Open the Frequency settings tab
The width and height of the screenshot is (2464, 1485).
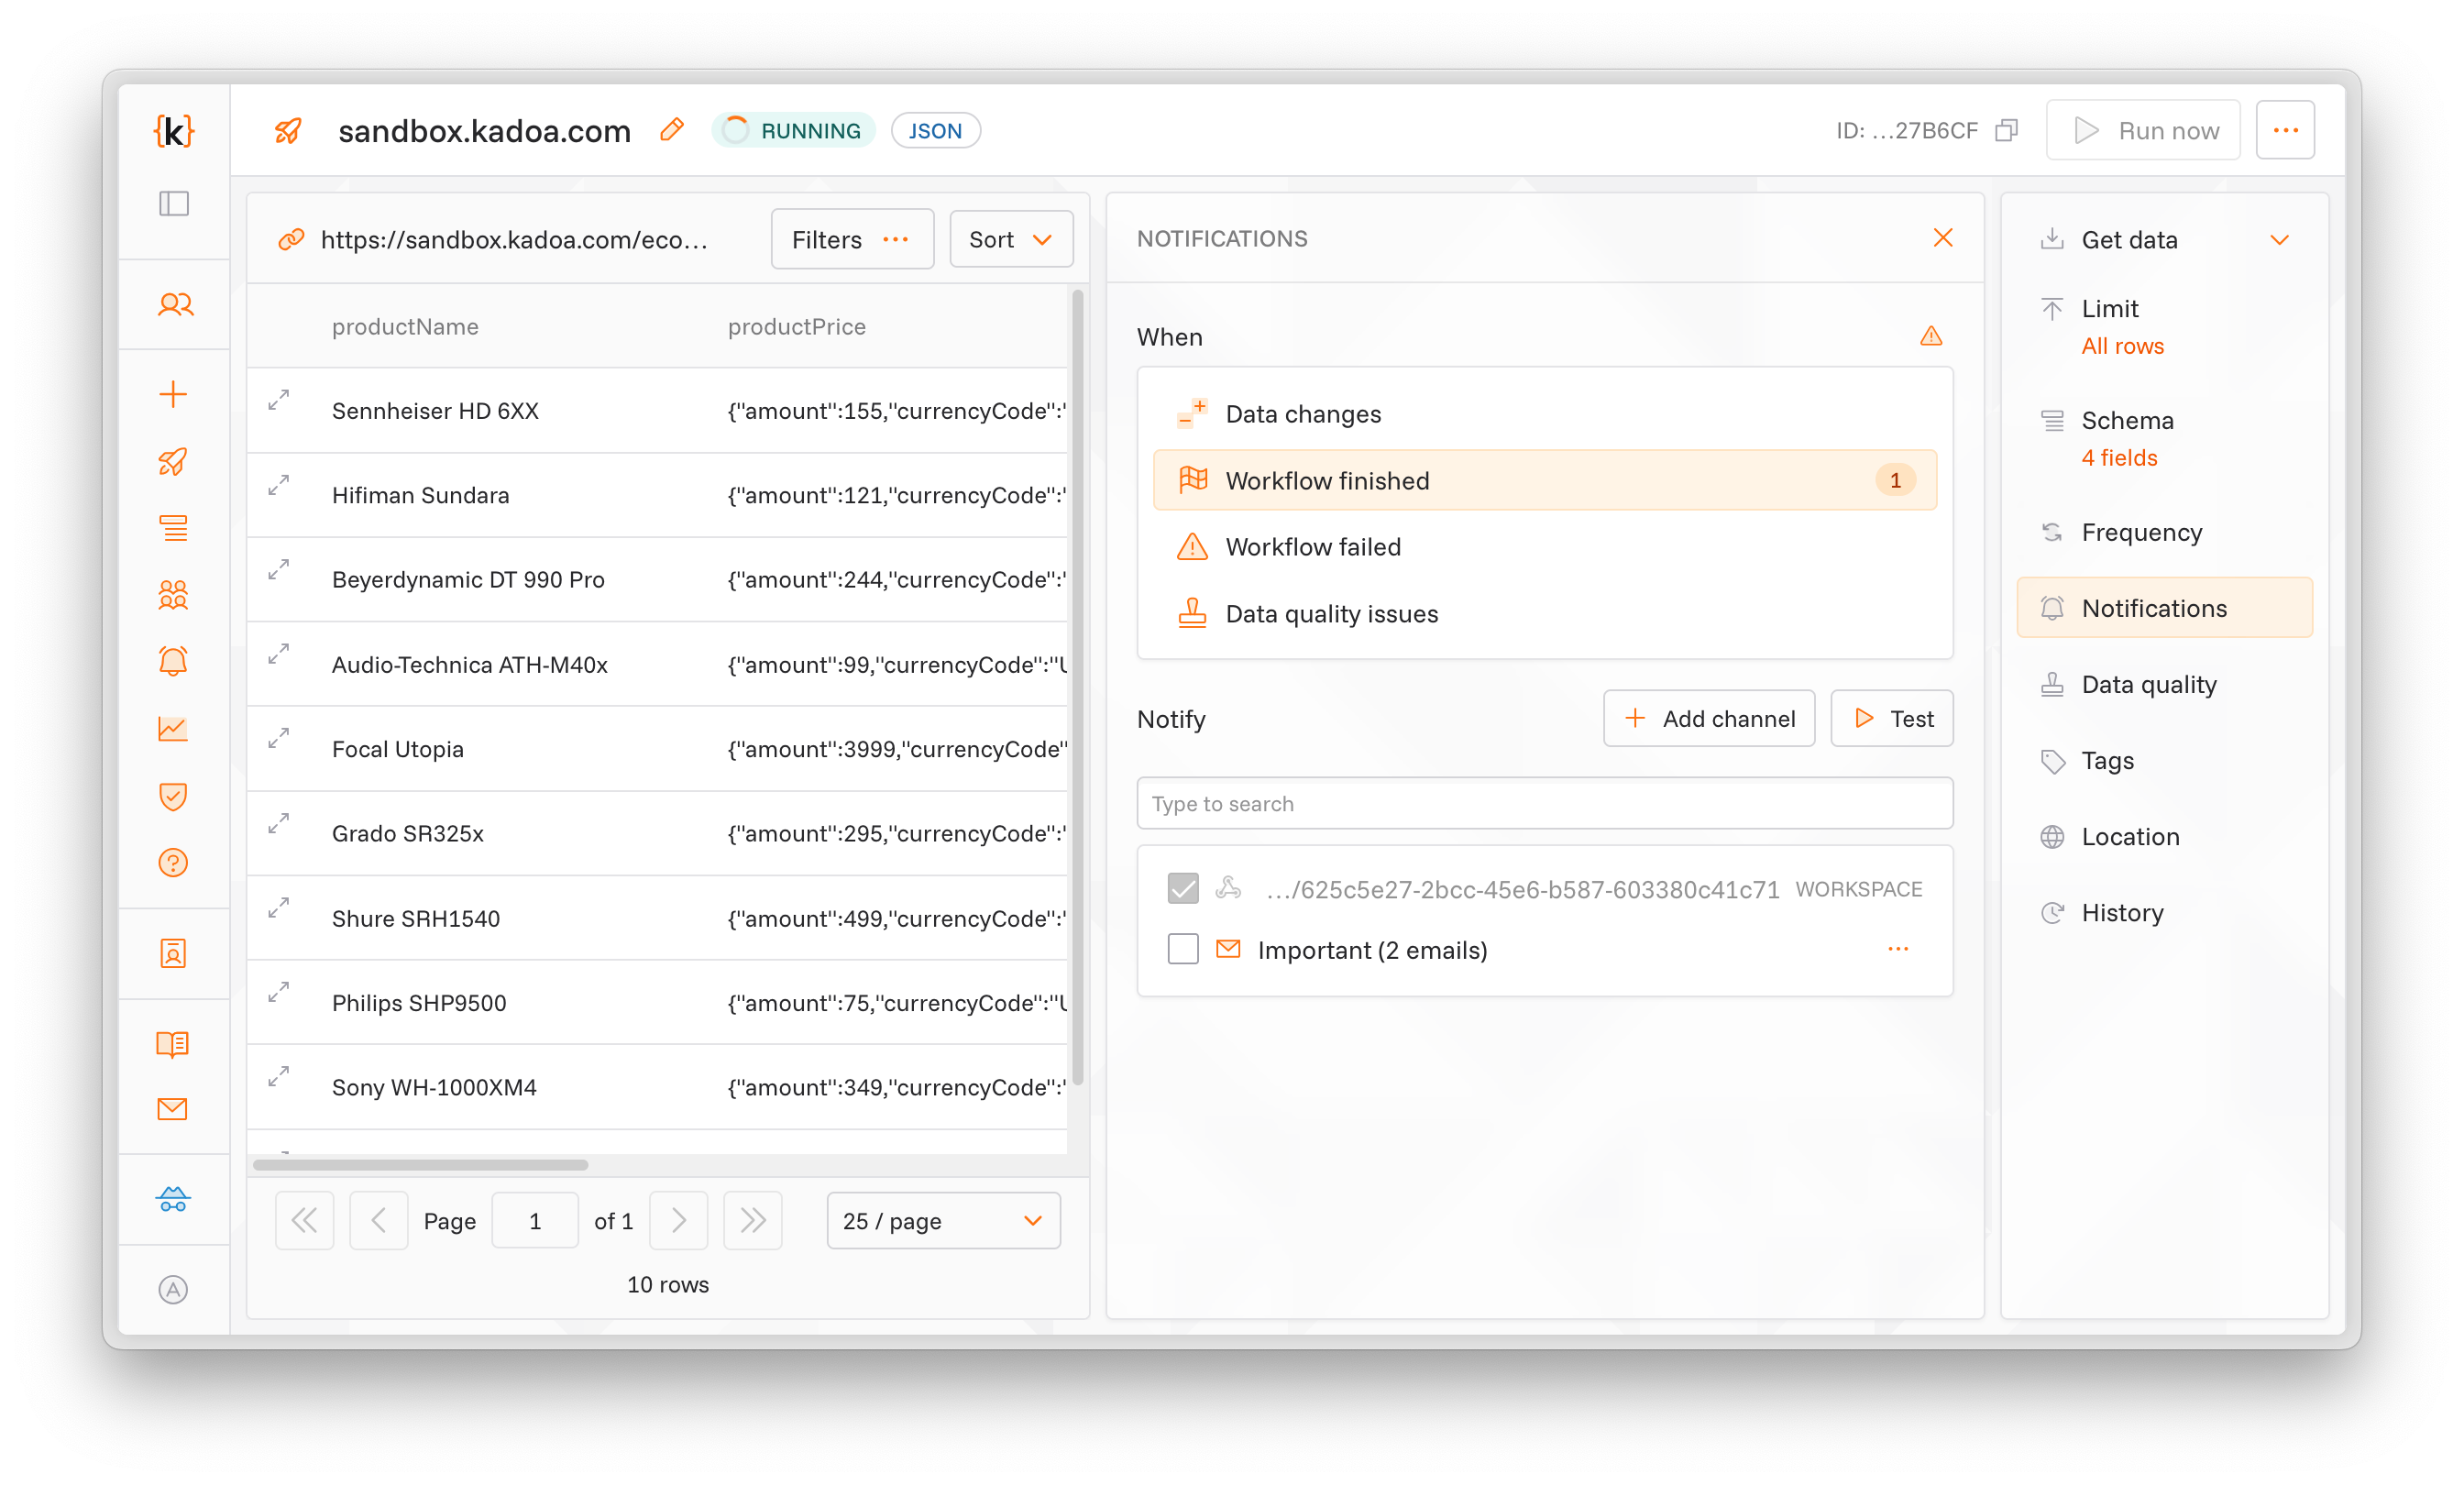2141,532
